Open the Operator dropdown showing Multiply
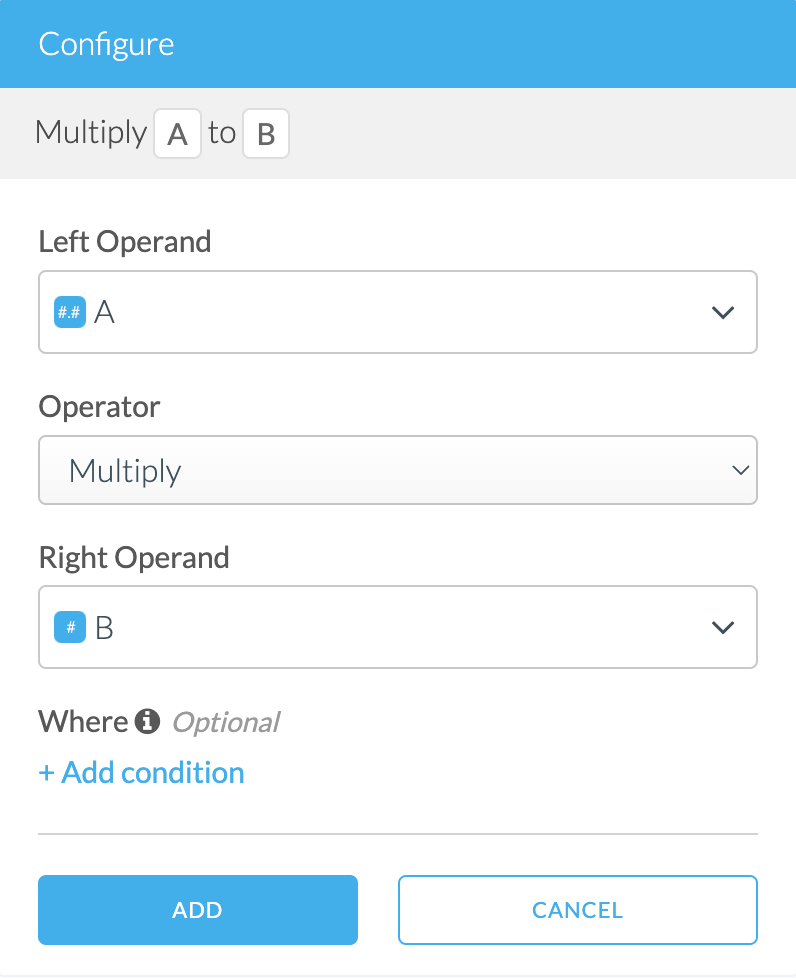 740,470
